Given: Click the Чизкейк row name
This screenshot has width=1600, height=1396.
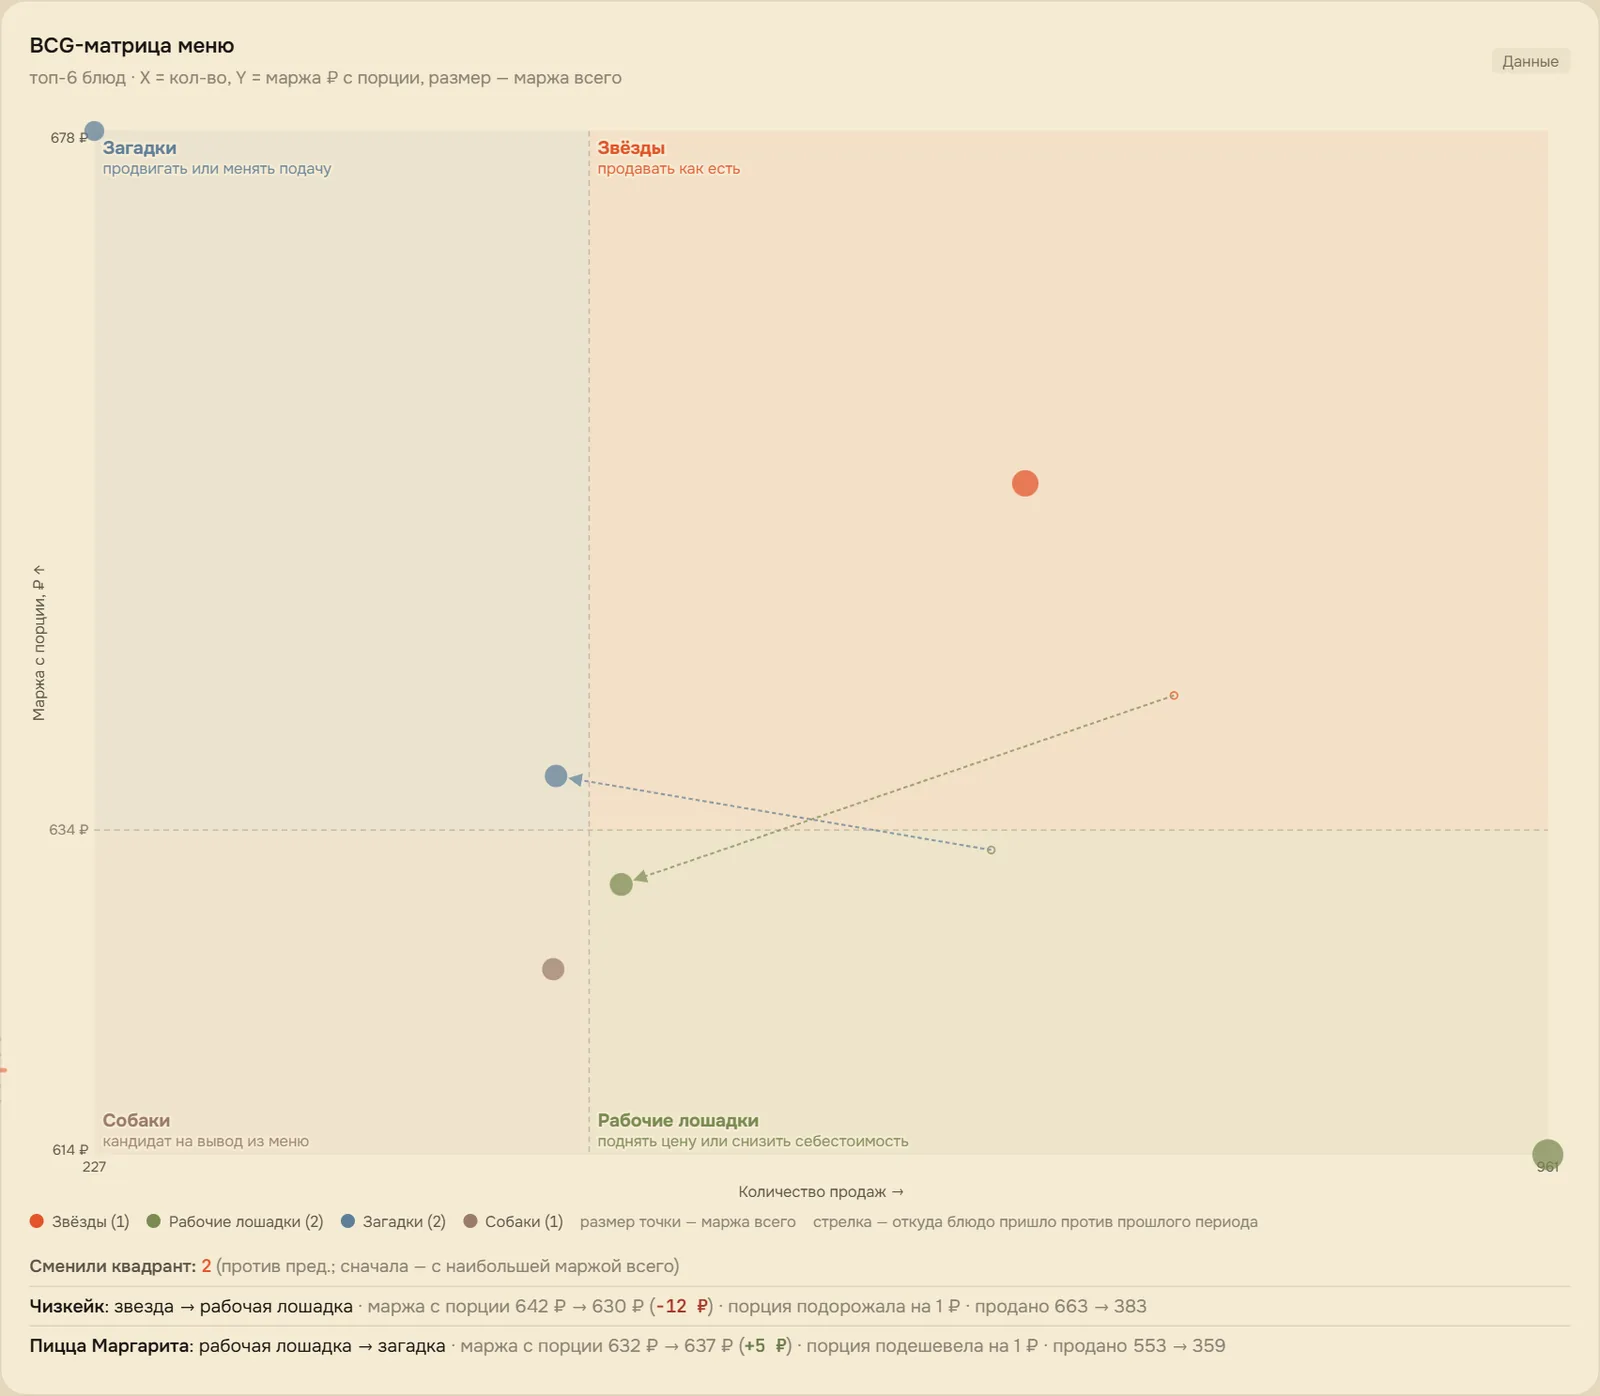Looking at the screenshot, I should [x=68, y=1306].
